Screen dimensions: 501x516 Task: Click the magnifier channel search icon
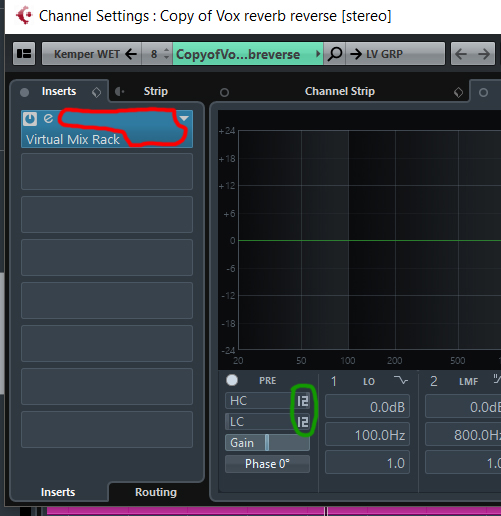pos(335,54)
